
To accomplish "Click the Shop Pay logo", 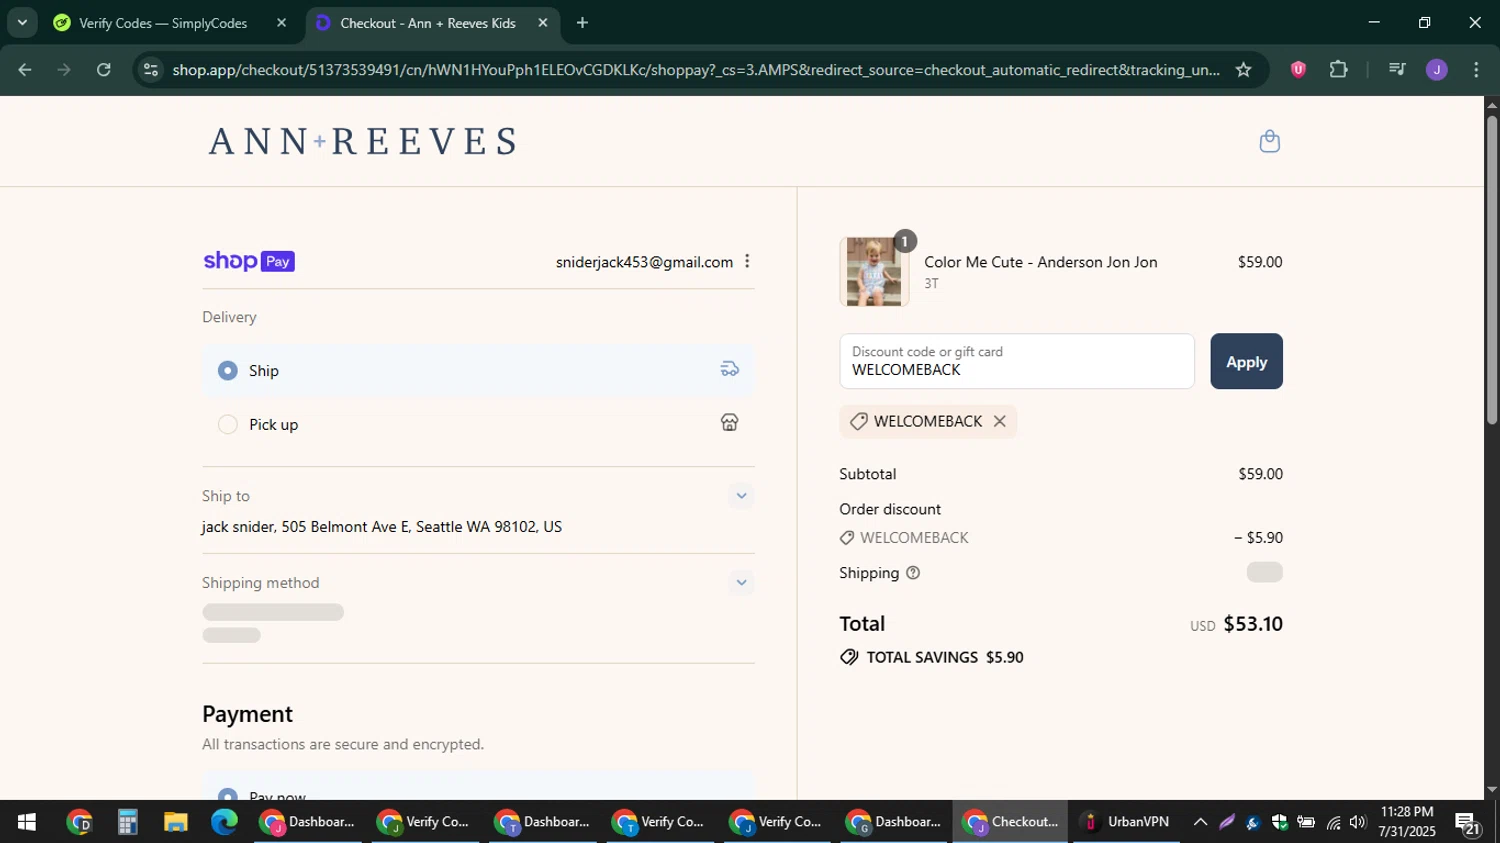I will coord(249,262).
